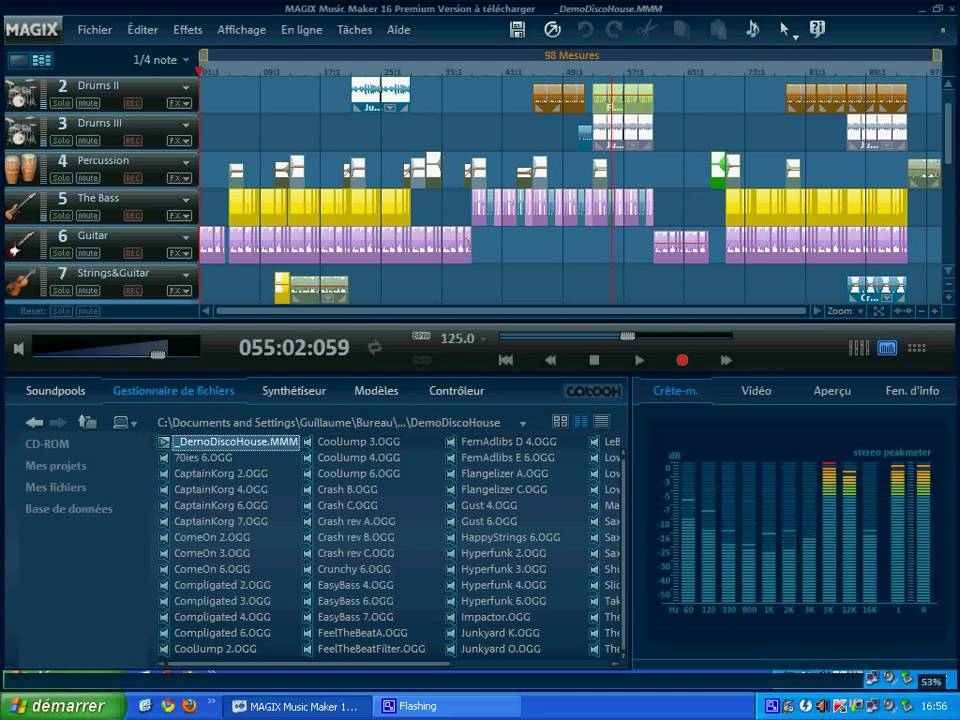Screen dimensions: 960x720
Task: Open the Drums II track FX menu
Action: pyautogui.click(x=179, y=103)
